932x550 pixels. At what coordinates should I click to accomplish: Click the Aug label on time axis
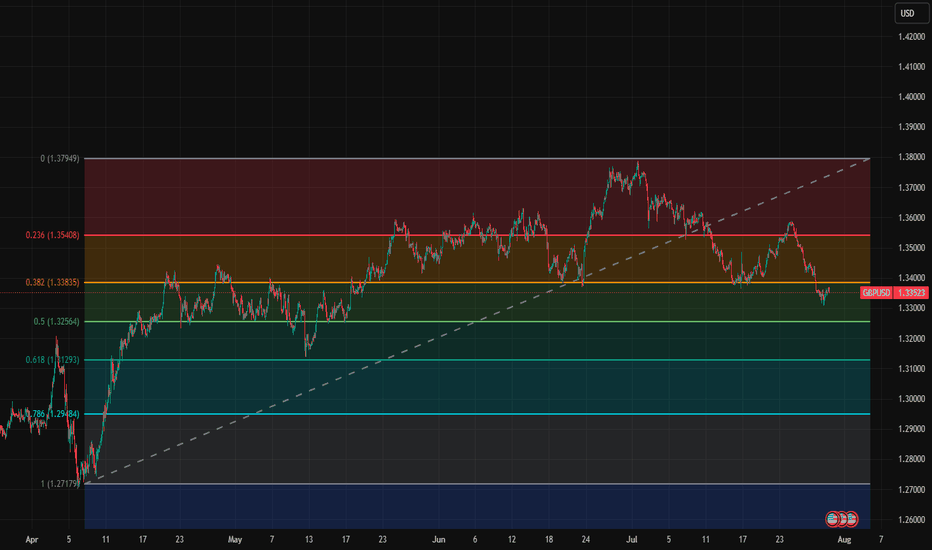coord(844,540)
